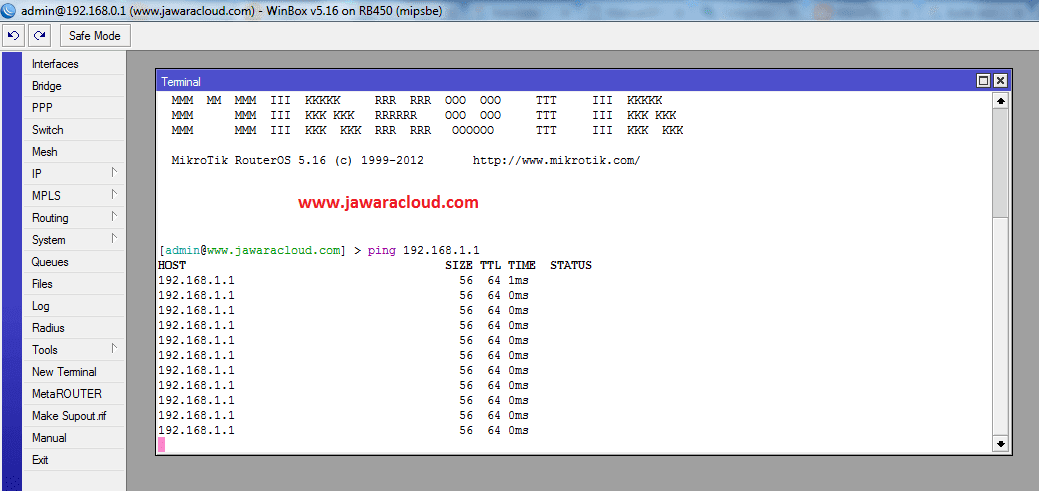Expand the MPLS submenu arrow

point(114,194)
